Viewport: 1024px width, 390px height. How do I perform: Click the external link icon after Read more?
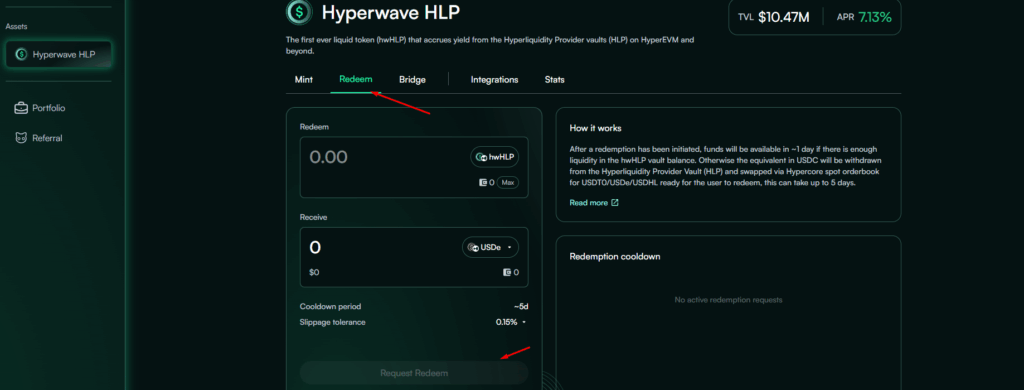[615, 203]
